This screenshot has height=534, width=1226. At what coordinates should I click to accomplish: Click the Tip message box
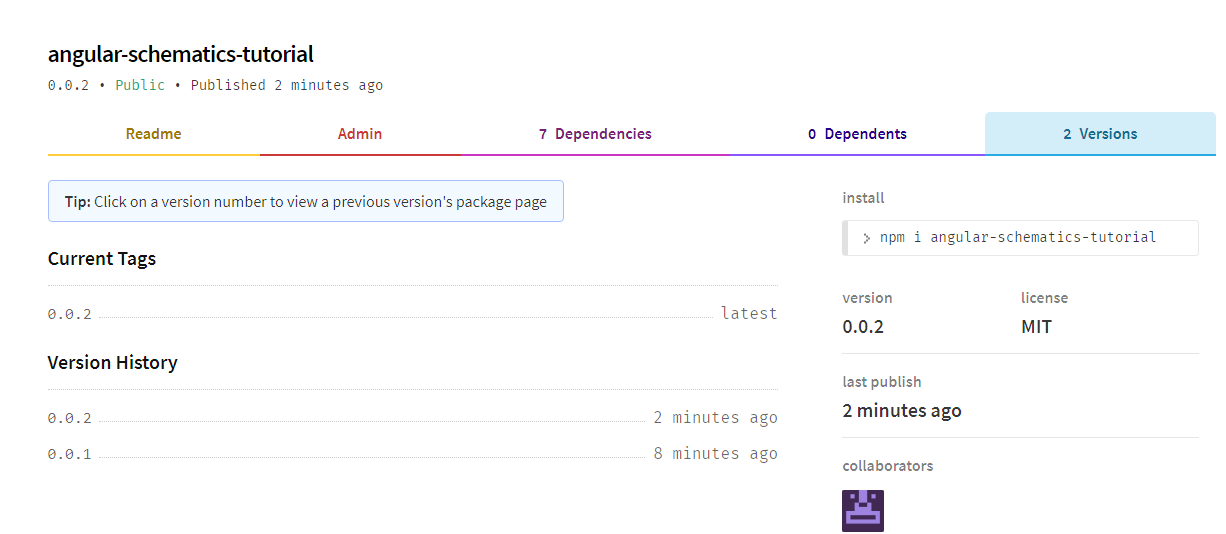tap(306, 201)
